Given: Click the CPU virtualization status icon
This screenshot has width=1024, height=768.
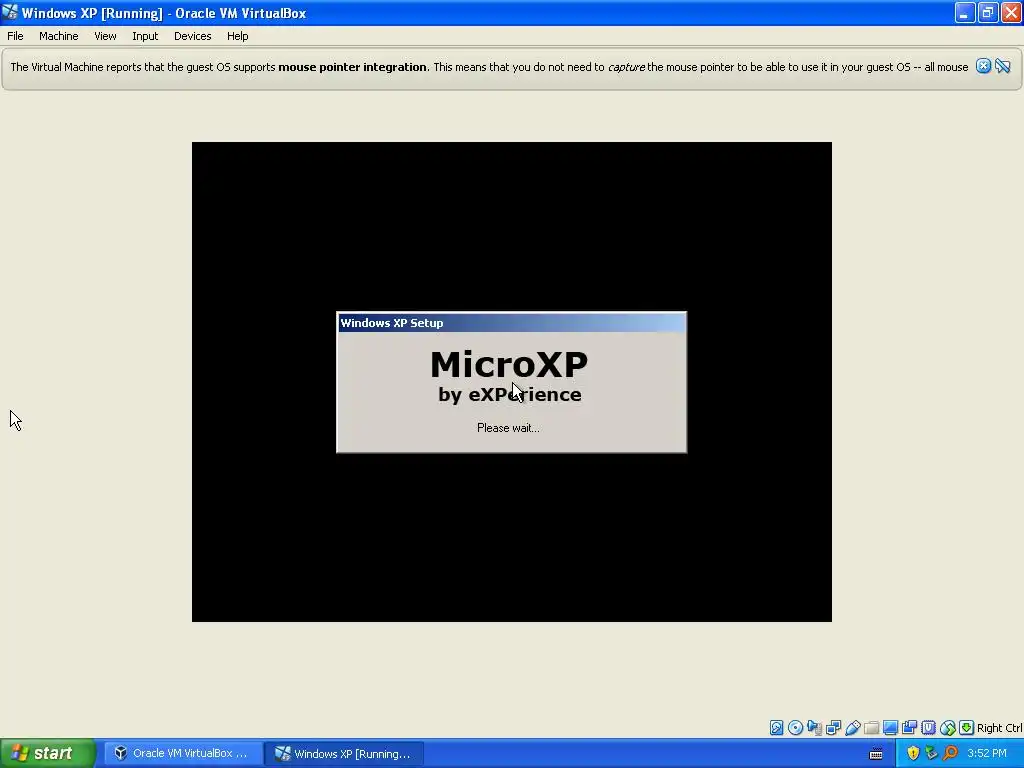Looking at the screenshot, I should click(x=928, y=728).
